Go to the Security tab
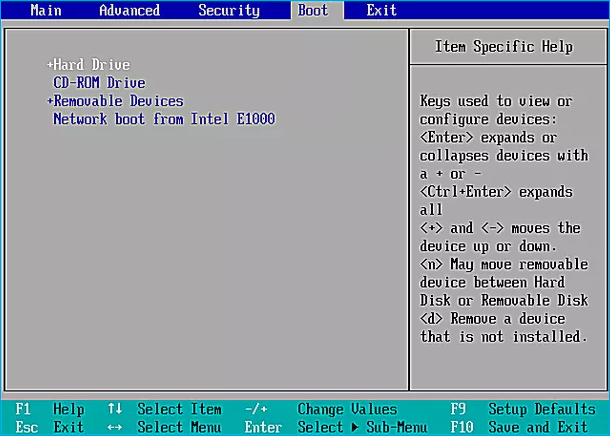Image resolution: width=610 pixels, height=436 pixels. pyautogui.click(x=229, y=11)
